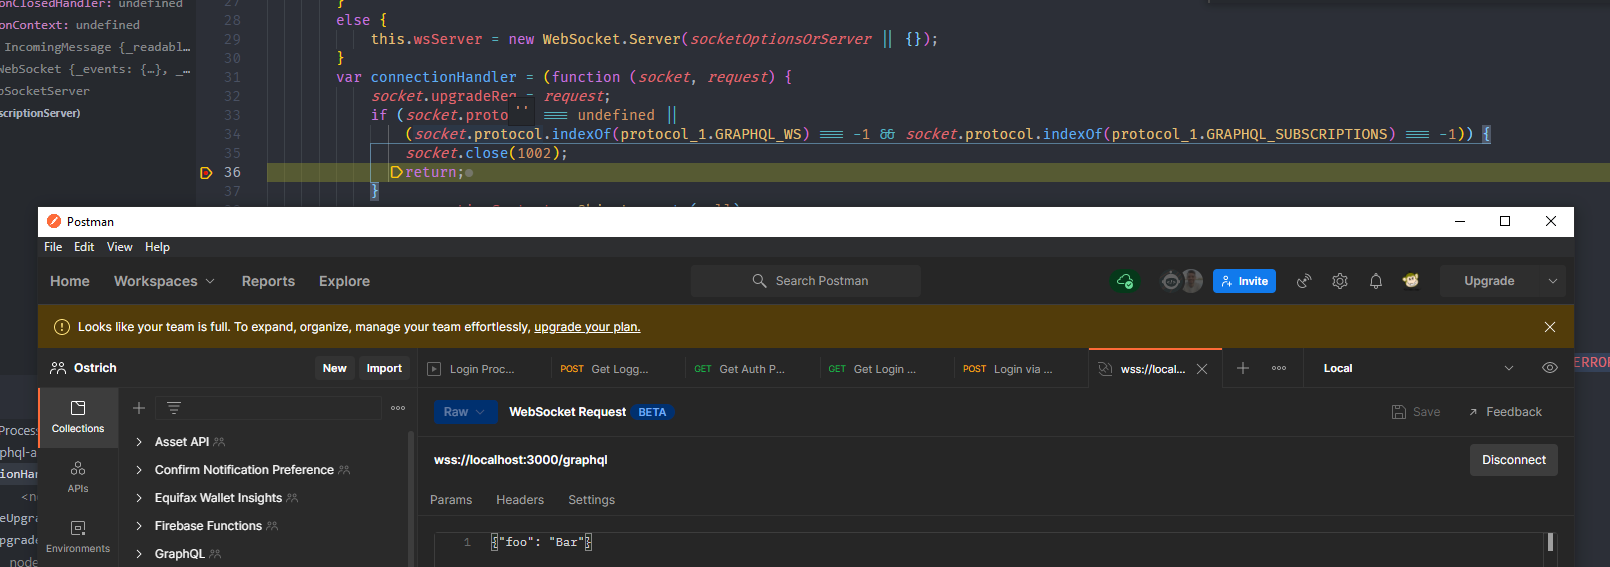Click the Save button
The width and height of the screenshot is (1610, 567).
(1416, 412)
